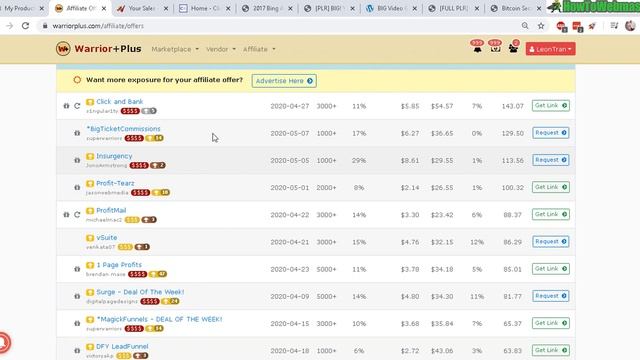This screenshot has height=360, width=640.
Task: Open the Insurgency offer link
Action: tap(114, 156)
